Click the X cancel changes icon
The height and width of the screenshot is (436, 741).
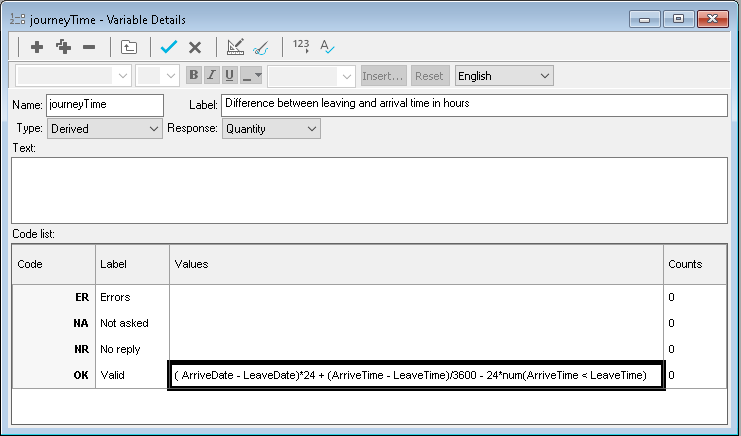click(195, 46)
